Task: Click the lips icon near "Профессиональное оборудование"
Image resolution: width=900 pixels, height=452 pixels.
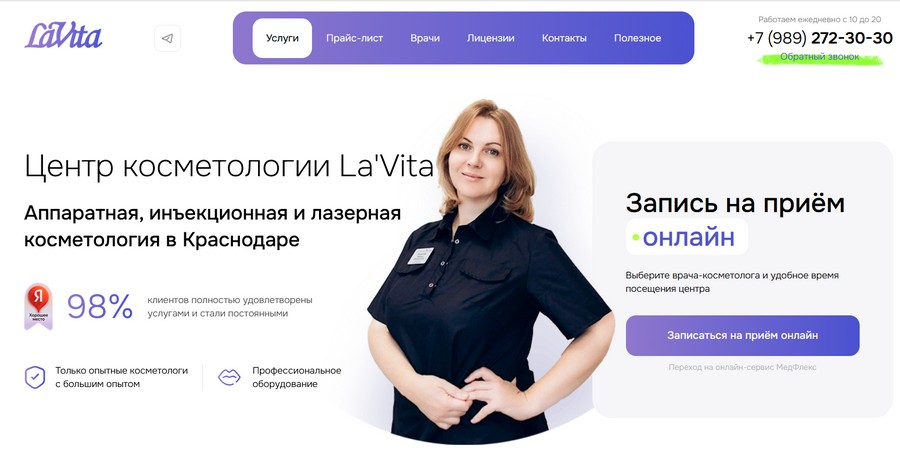Action: (x=229, y=377)
